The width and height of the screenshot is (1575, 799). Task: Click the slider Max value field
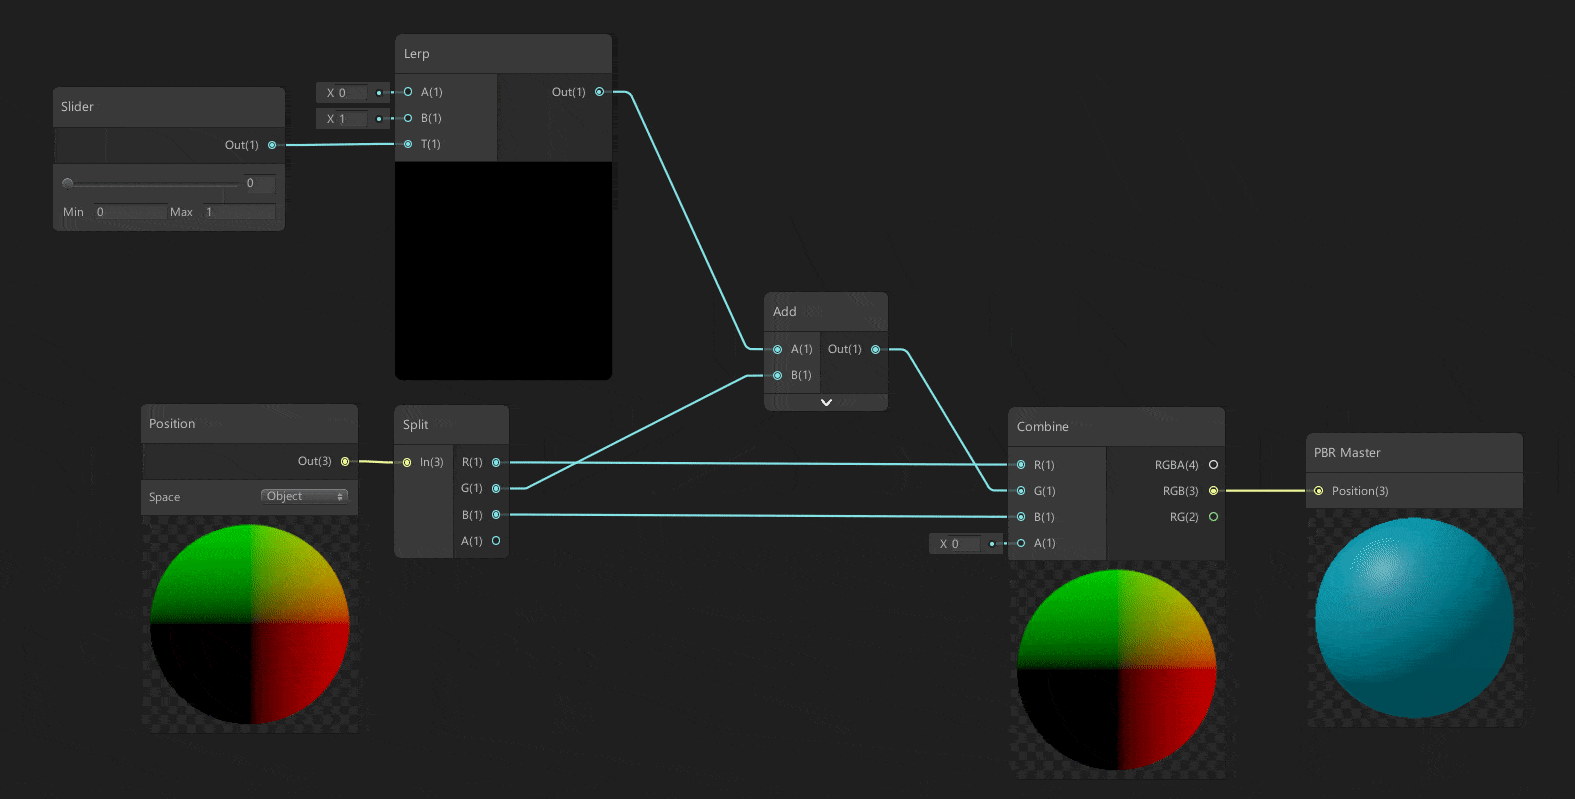238,212
